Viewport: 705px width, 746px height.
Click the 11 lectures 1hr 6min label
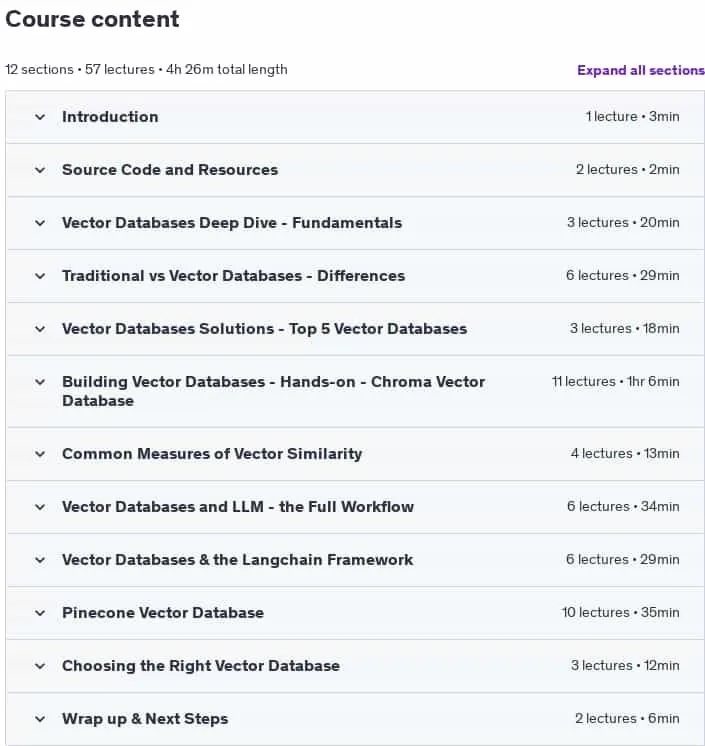click(616, 382)
